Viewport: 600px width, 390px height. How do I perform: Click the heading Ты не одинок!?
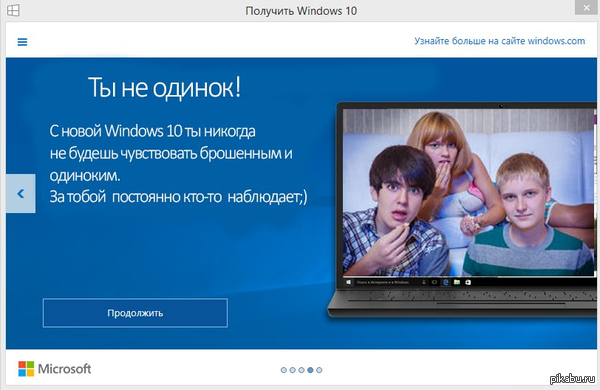pyautogui.click(x=165, y=88)
